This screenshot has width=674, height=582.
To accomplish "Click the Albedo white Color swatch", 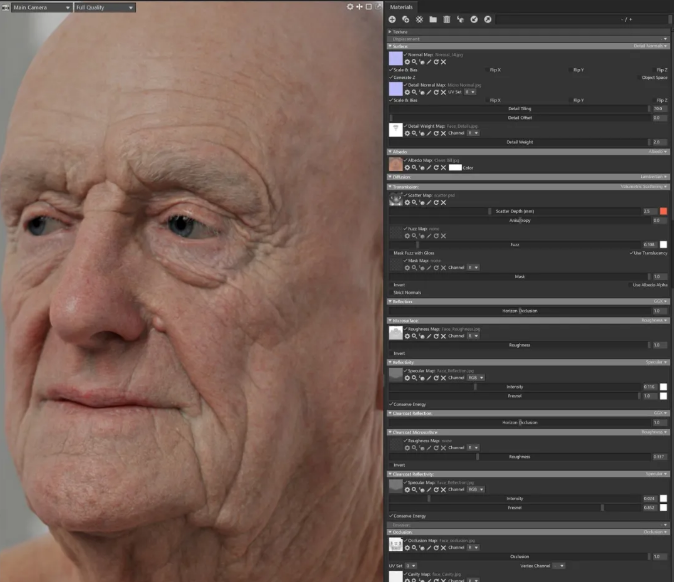I will point(455,168).
